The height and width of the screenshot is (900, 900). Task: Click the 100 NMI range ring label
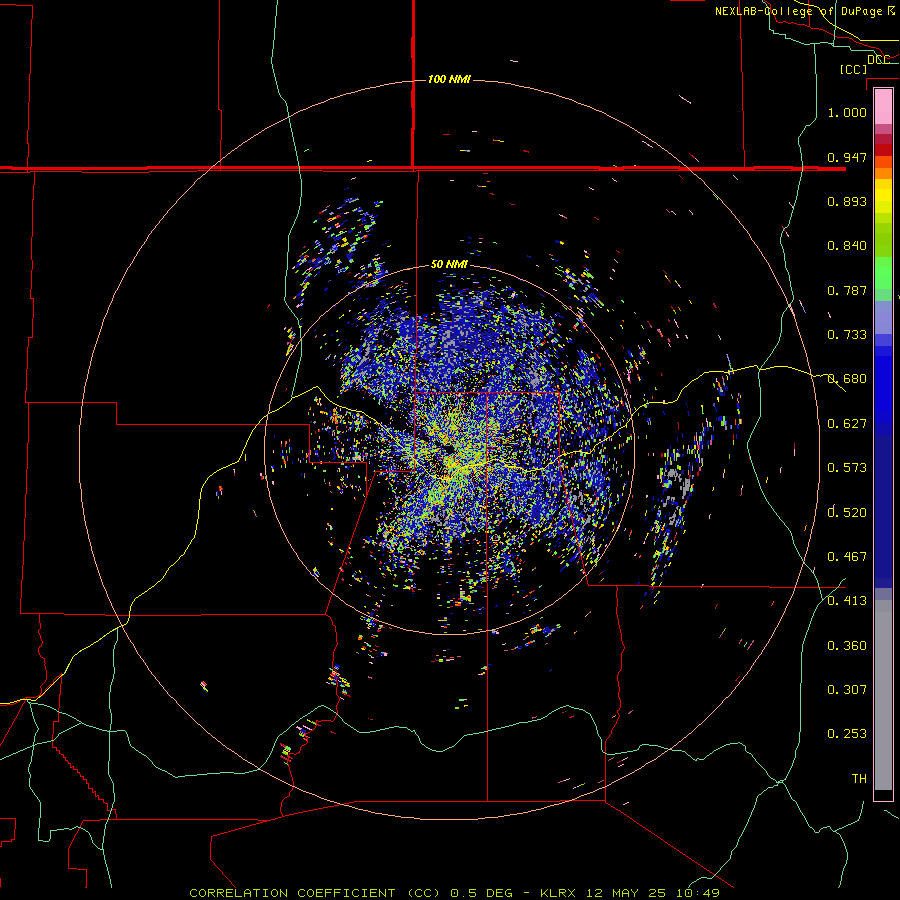[x=449, y=79]
